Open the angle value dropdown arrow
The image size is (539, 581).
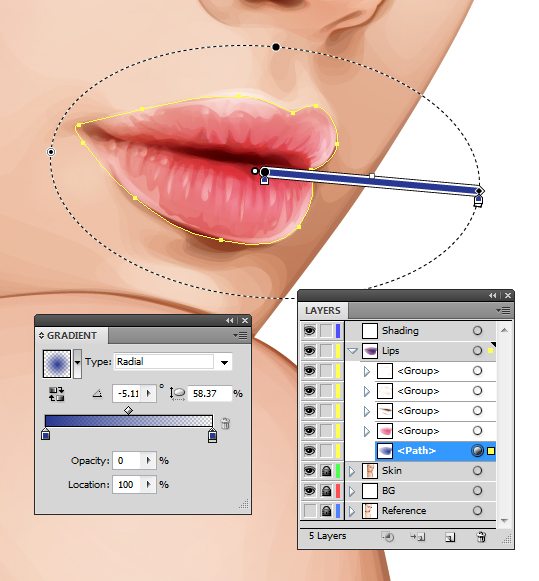click(149, 394)
